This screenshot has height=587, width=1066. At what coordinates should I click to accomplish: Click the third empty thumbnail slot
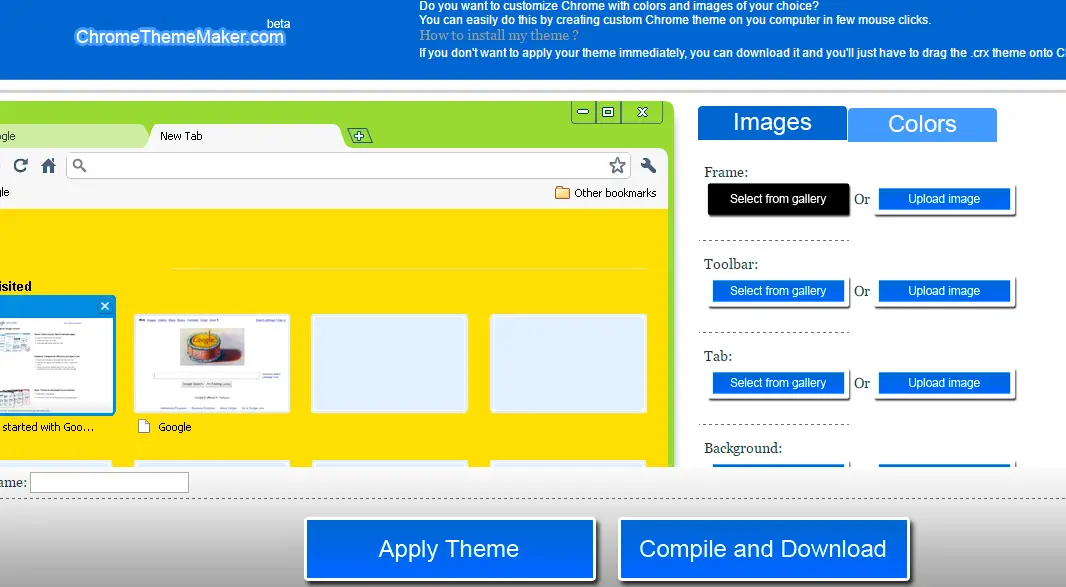coord(390,363)
